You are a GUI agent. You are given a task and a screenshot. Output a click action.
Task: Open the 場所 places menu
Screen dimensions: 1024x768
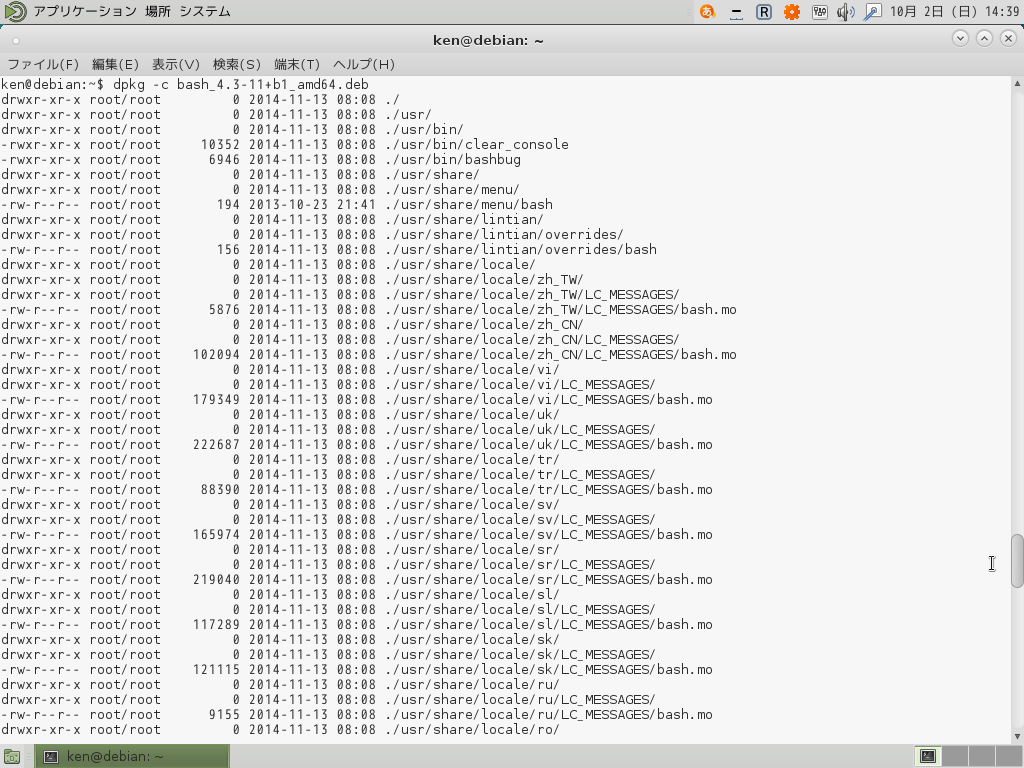157,12
